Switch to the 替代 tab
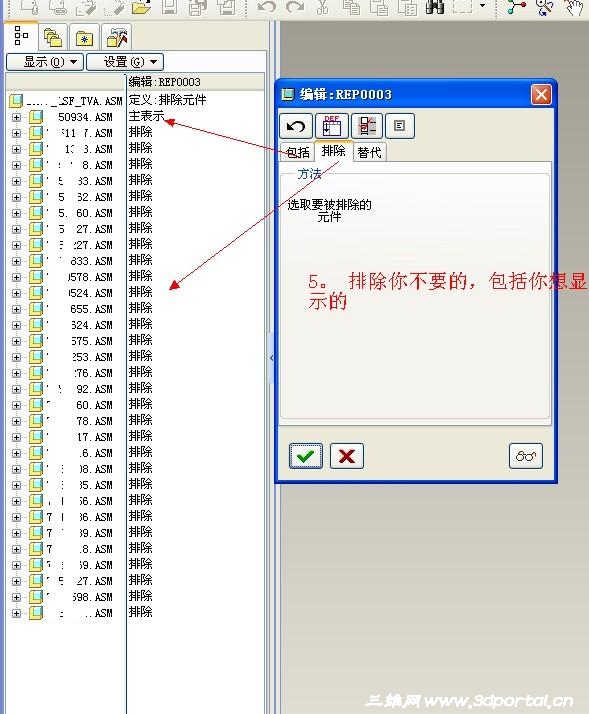The width and height of the screenshot is (589, 714). 369,152
